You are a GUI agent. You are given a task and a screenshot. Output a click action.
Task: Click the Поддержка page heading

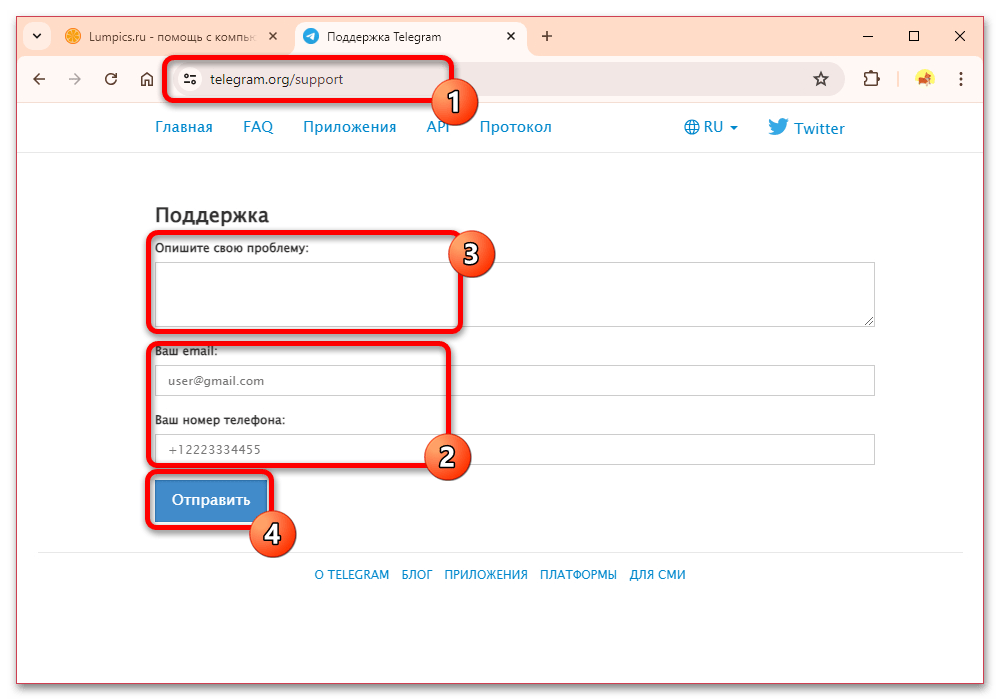pos(212,215)
